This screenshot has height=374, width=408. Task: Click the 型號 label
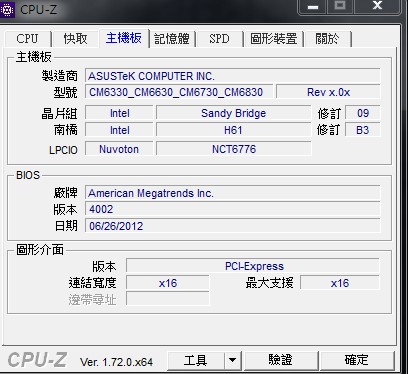pyautogui.click(x=66, y=92)
